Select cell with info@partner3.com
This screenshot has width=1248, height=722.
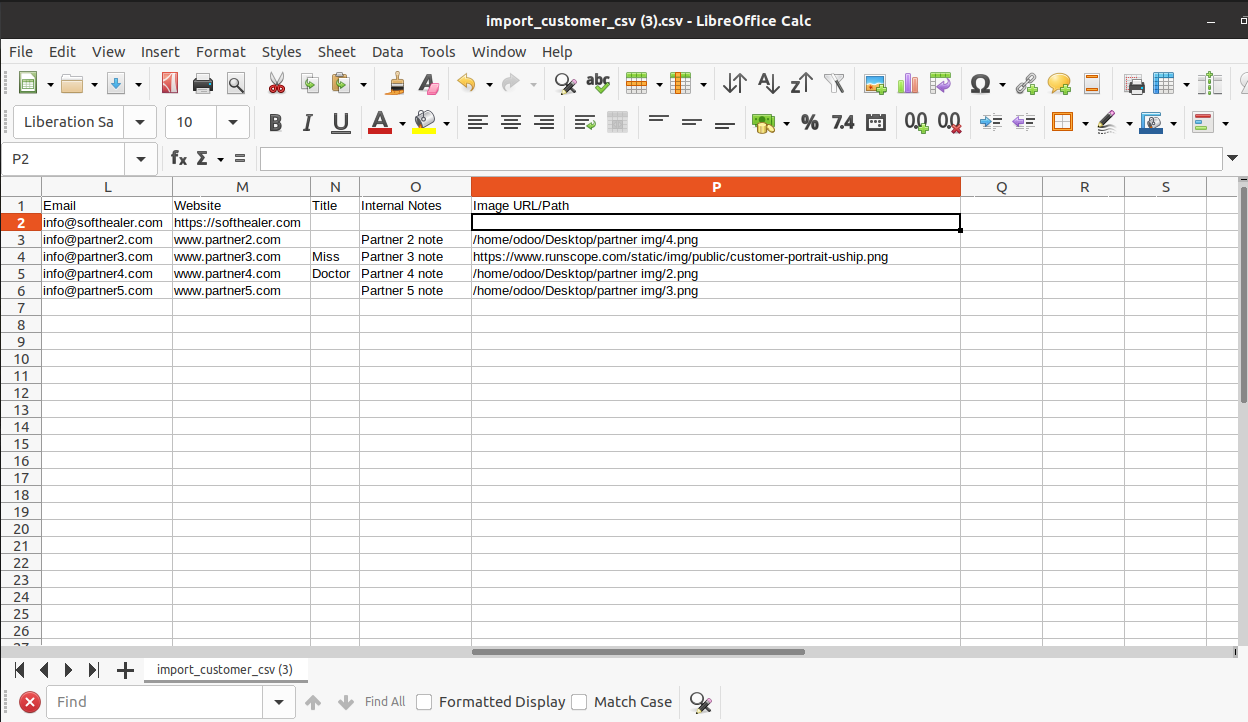tap(107, 257)
